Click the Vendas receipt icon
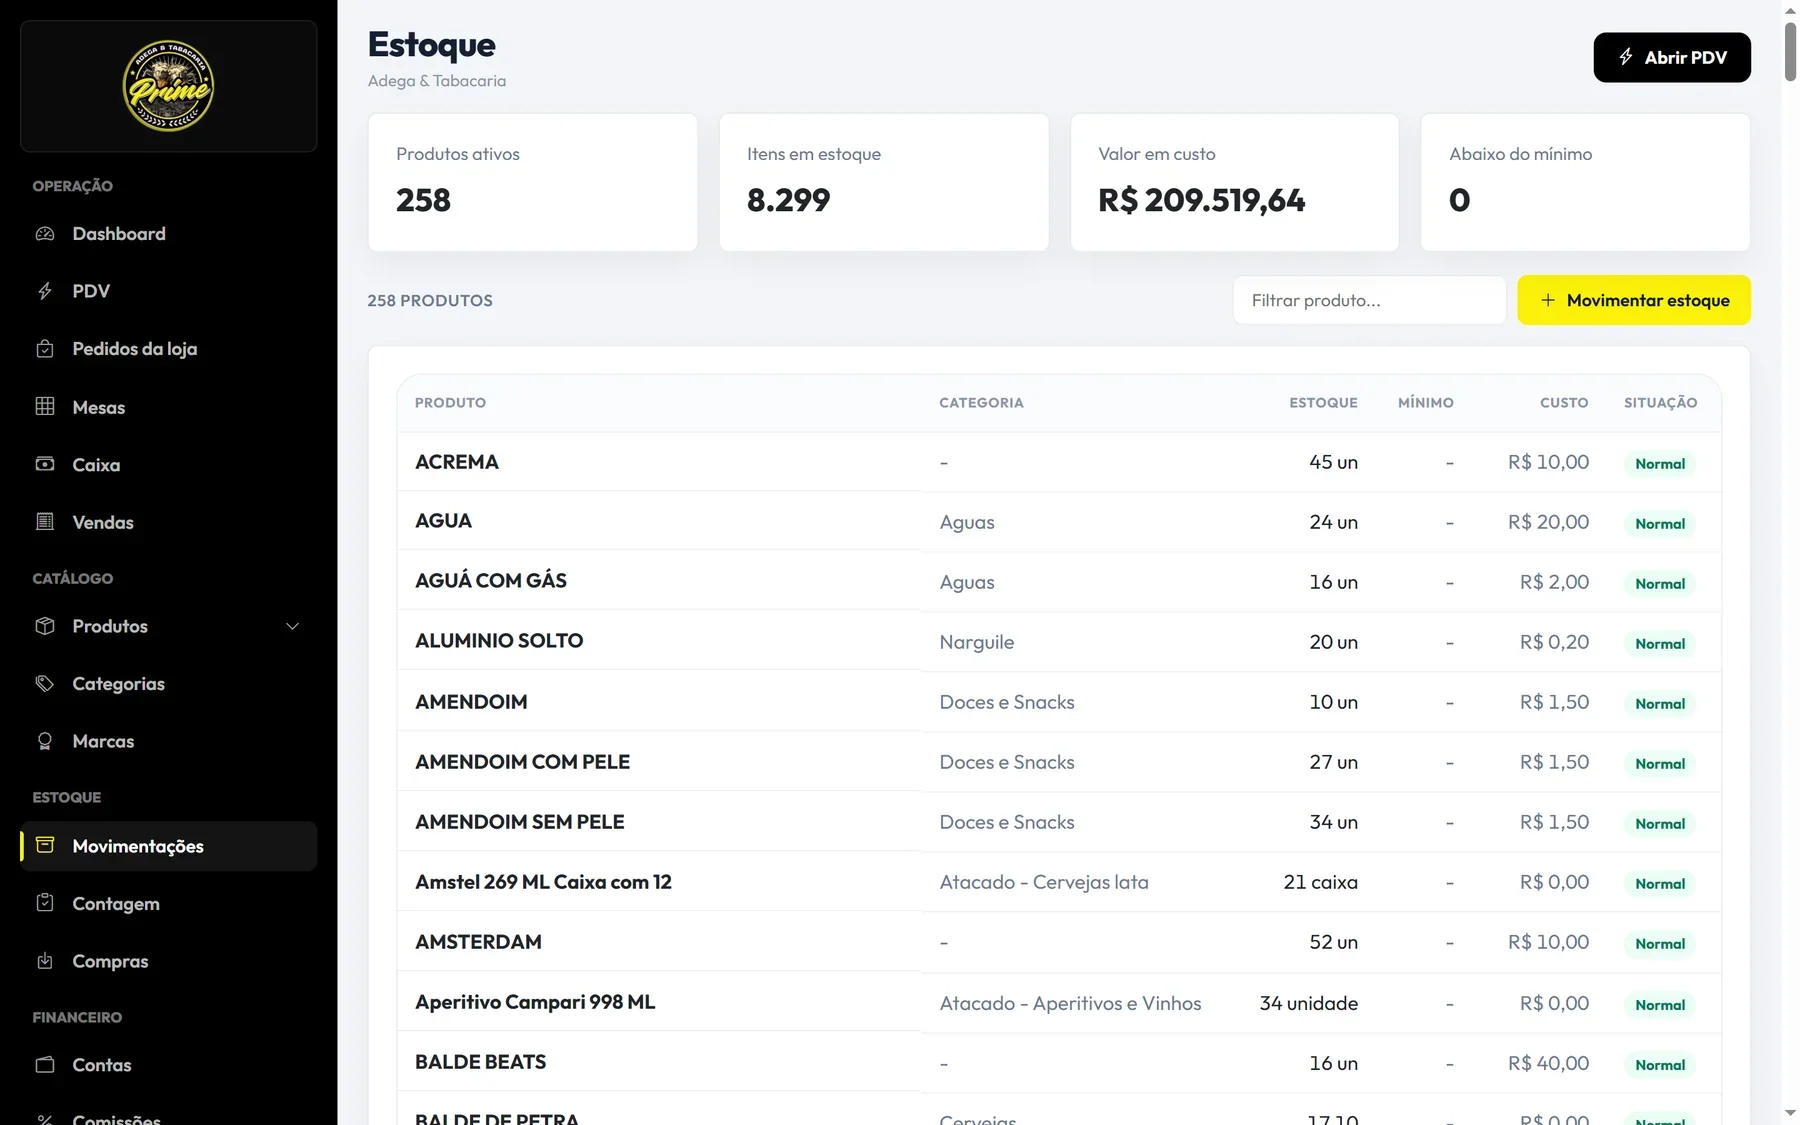Screen dimensions: 1800x1125 (x=45, y=521)
